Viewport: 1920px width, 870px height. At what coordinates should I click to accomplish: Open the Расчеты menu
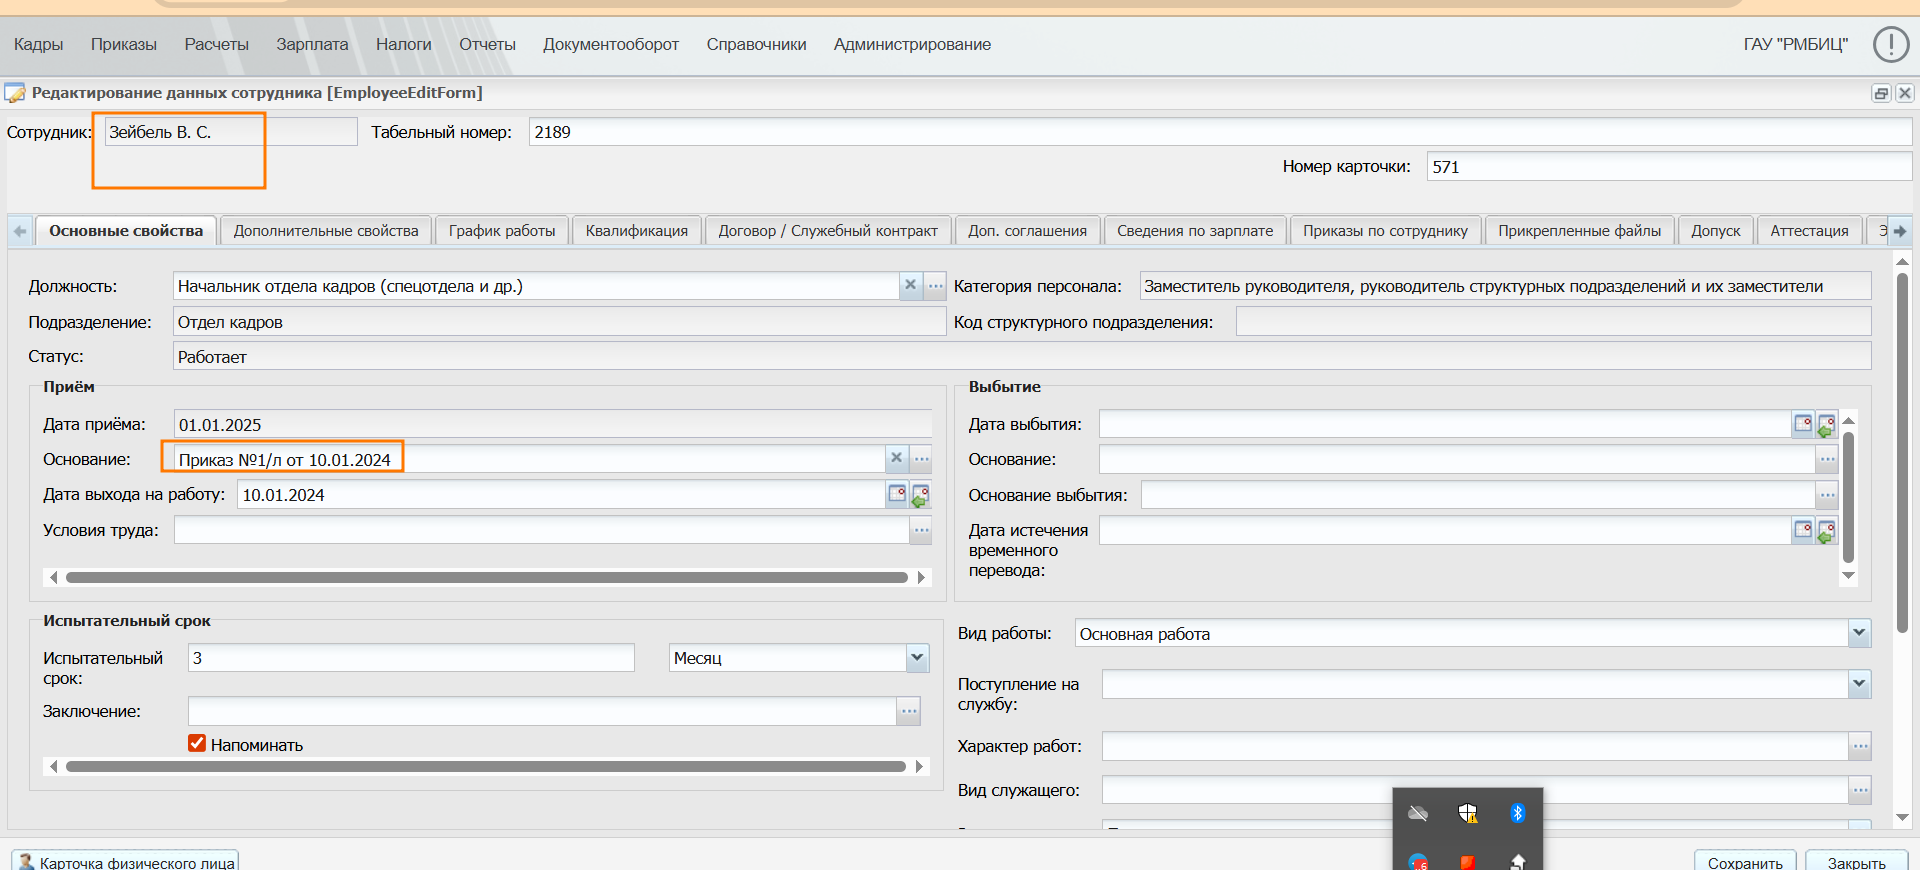[x=216, y=44]
